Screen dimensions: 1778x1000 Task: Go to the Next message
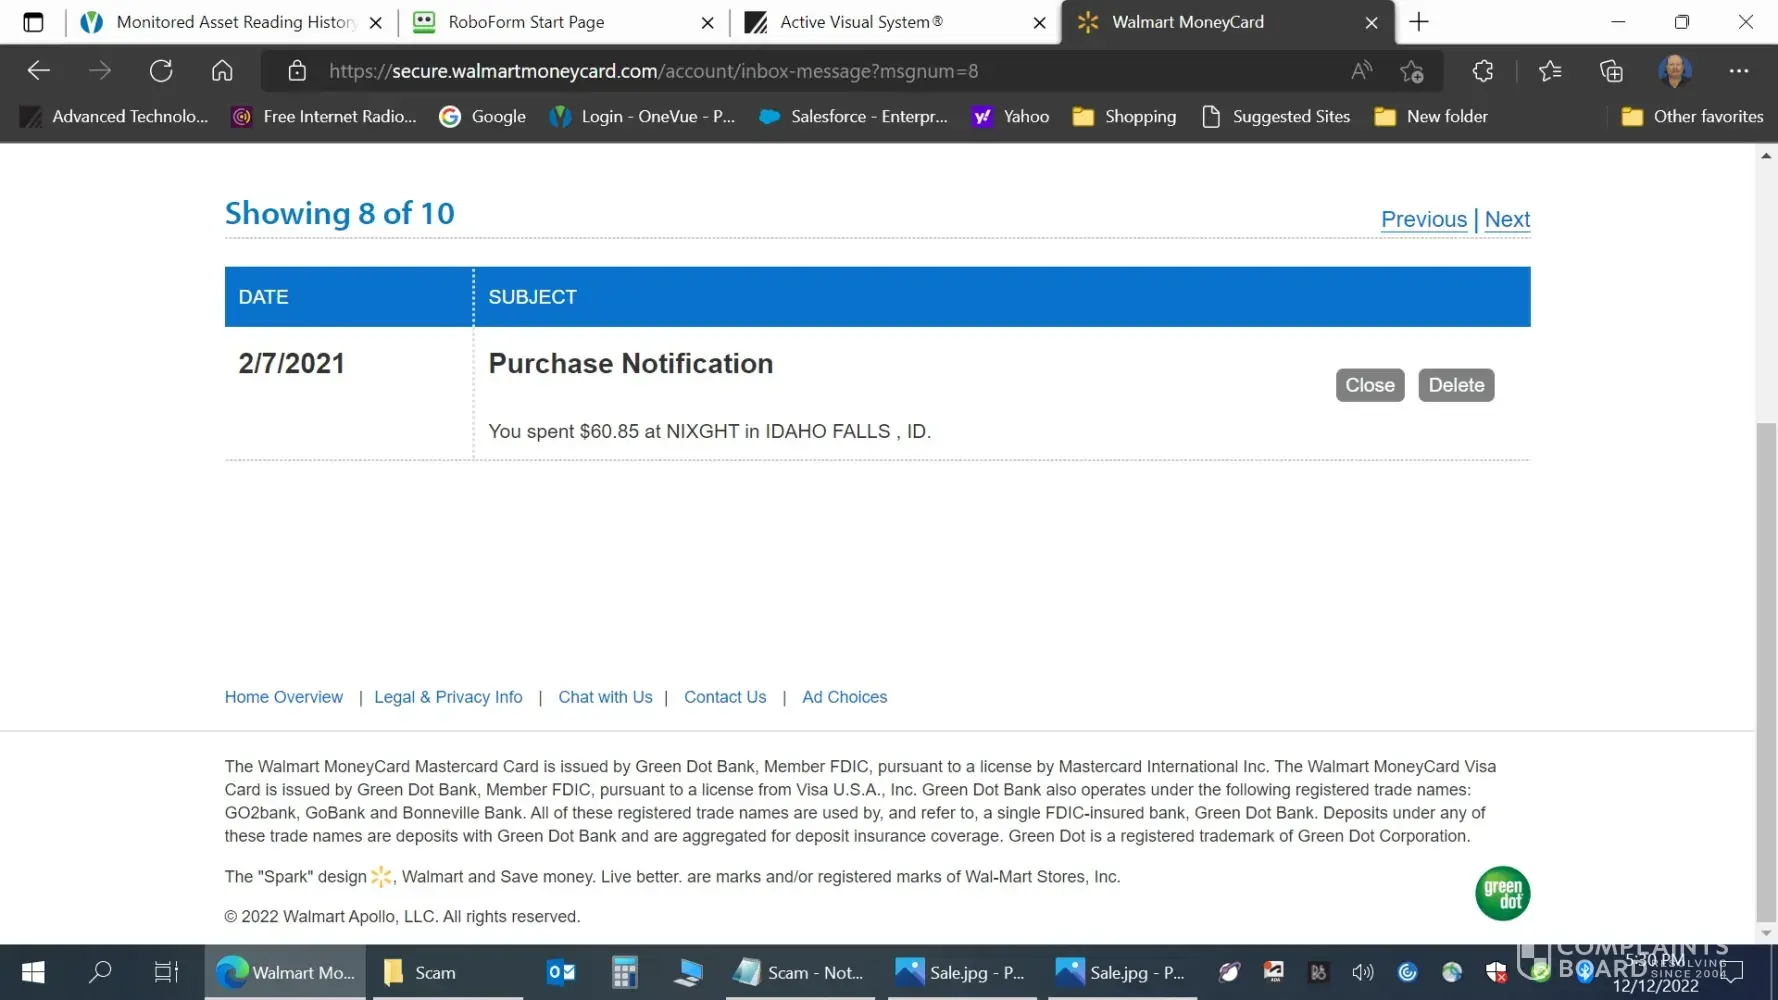(1507, 219)
